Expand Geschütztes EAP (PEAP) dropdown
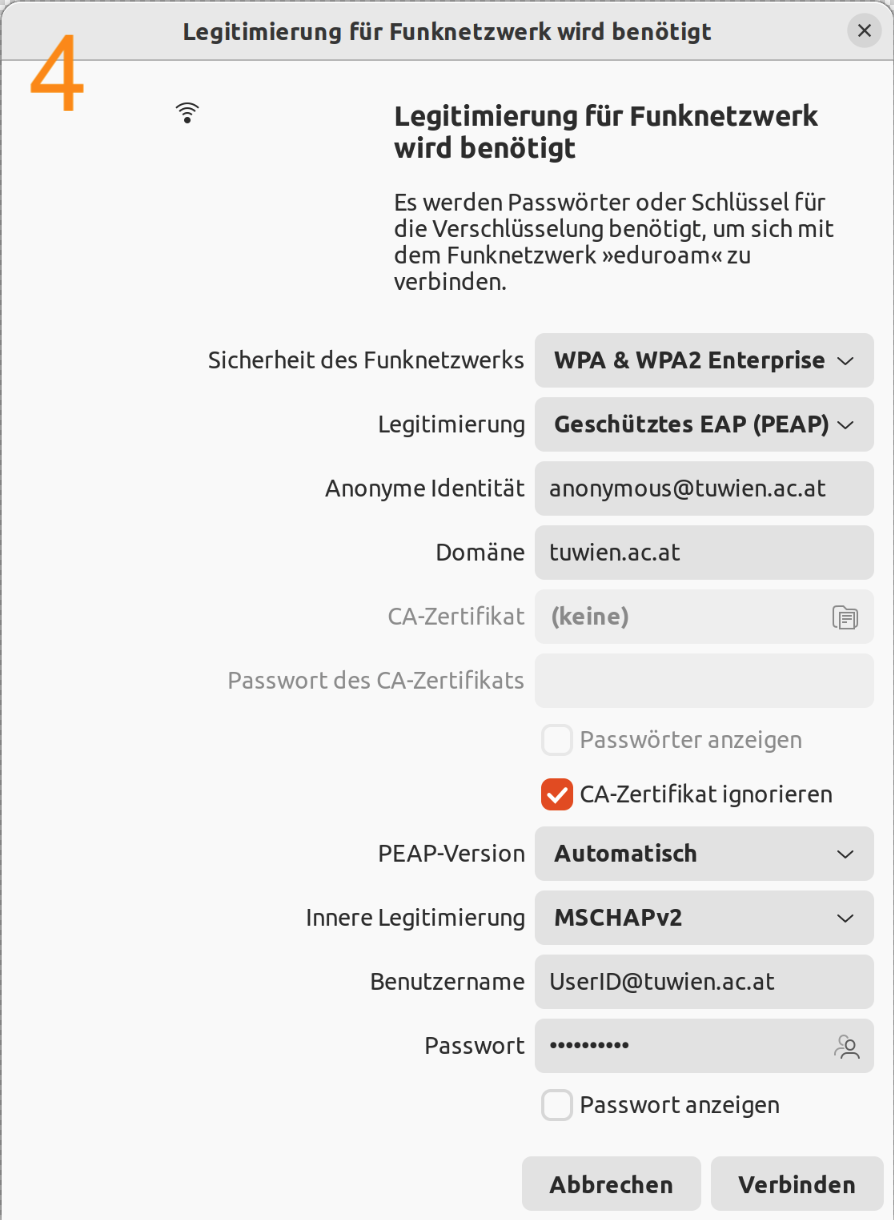This screenshot has width=894, height=1220. (x=704, y=425)
